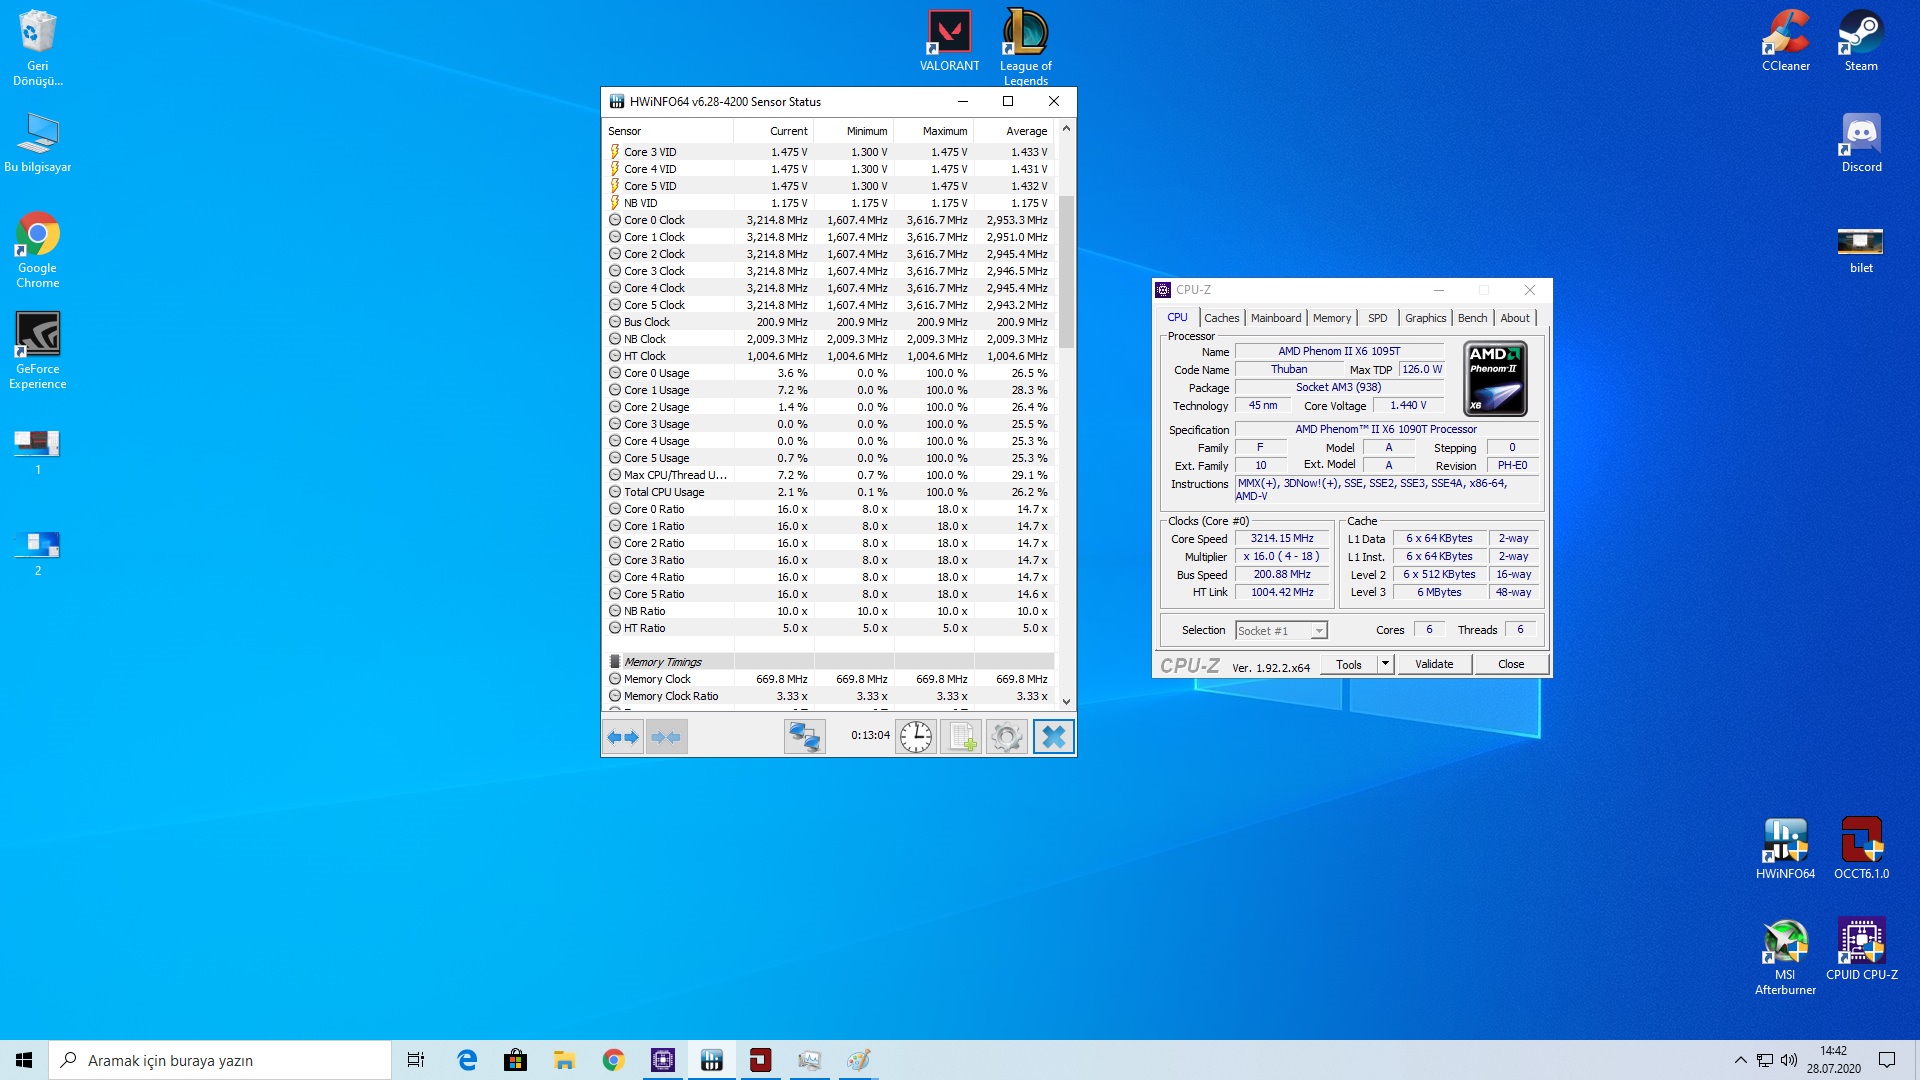The width and height of the screenshot is (1920, 1080).
Task: Select the Total CPU Usage sensor row
Action: (829, 492)
